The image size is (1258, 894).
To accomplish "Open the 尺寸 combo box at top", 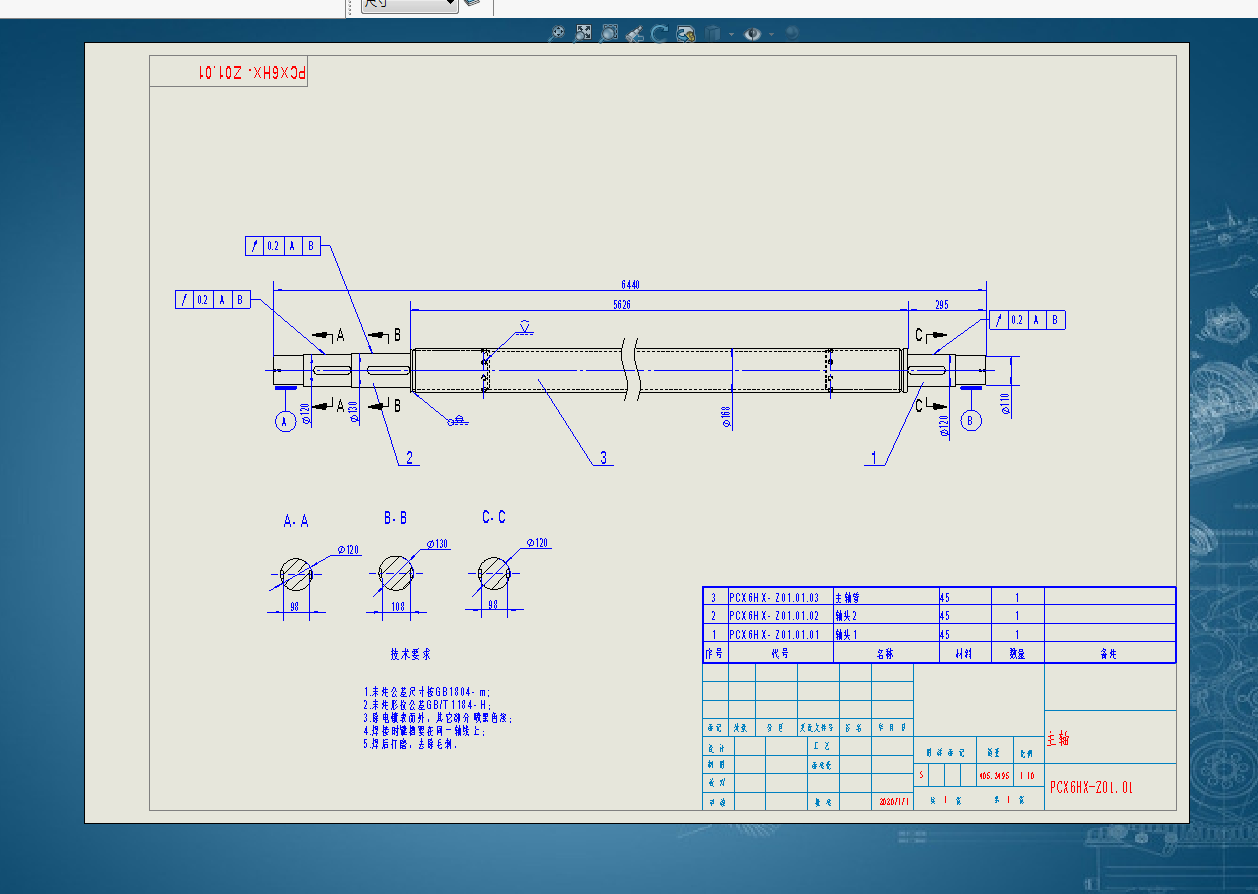I will point(410,5).
